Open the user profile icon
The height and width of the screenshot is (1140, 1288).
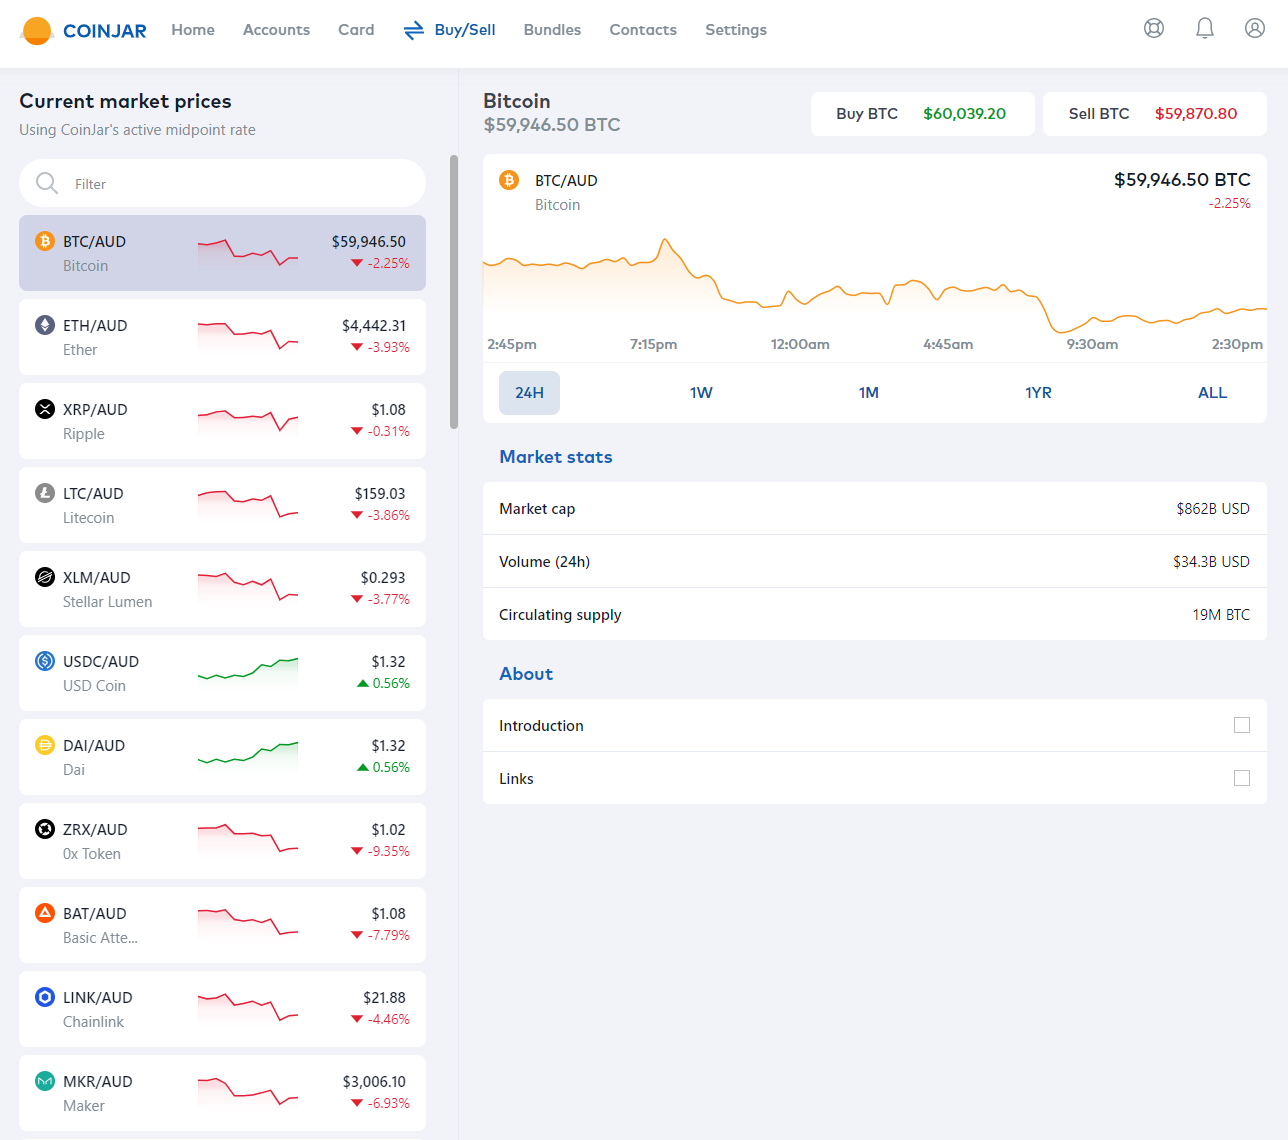point(1255,28)
